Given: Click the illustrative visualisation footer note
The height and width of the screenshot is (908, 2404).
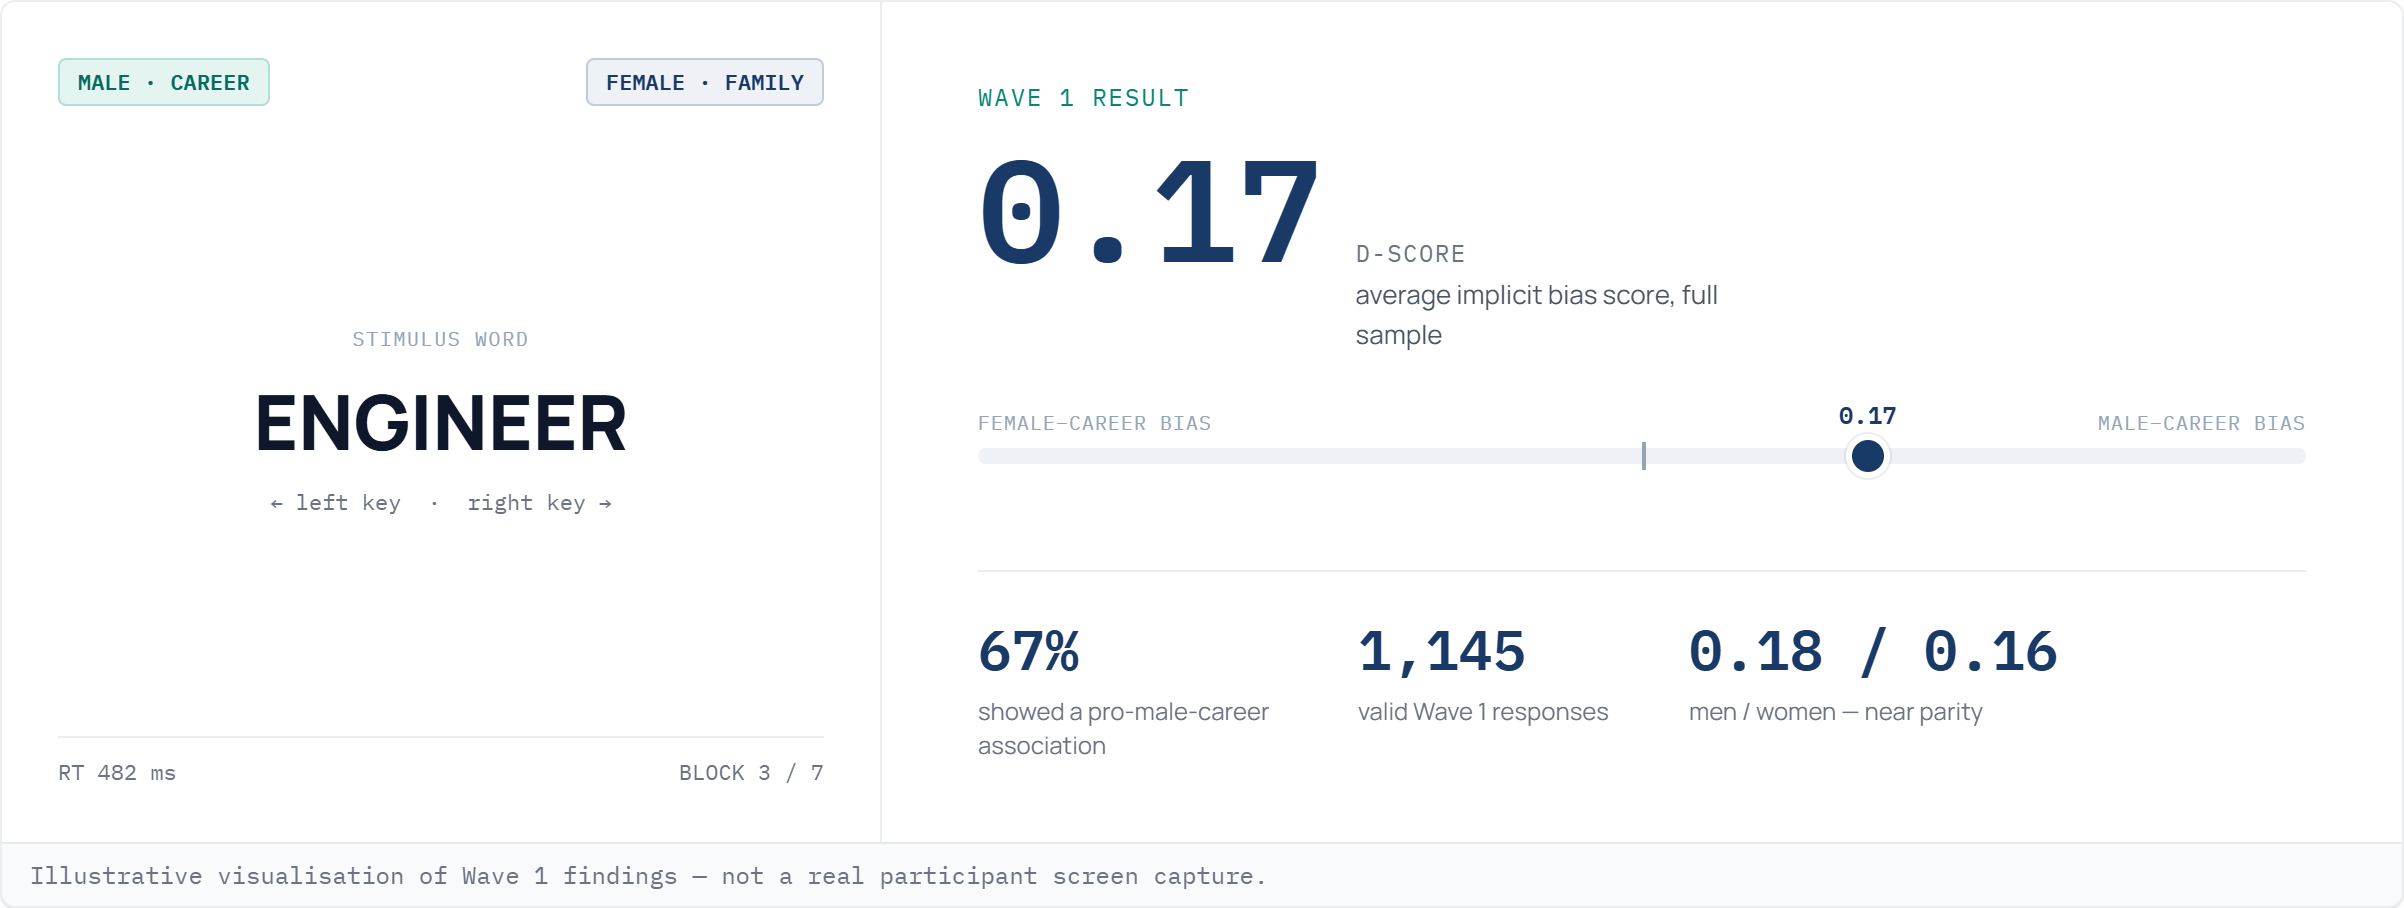Looking at the screenshot, I should 648,876.
